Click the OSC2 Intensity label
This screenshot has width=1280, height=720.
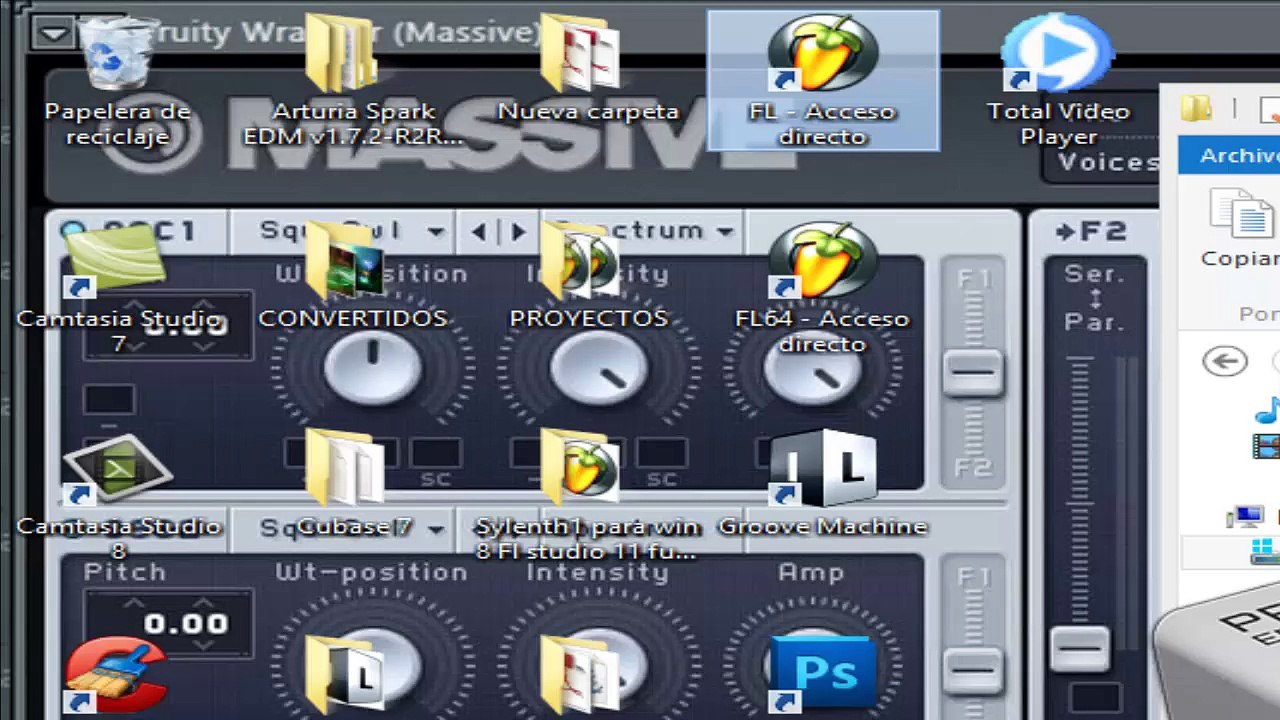597,572
